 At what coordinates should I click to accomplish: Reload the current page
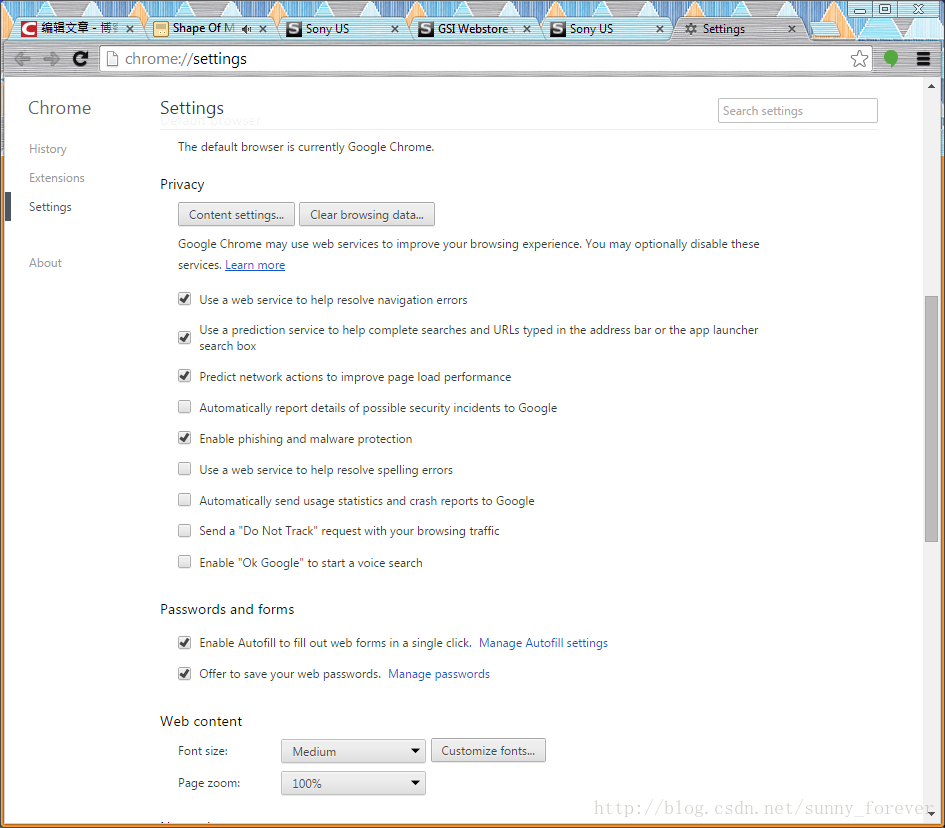[x=80, y=58]
